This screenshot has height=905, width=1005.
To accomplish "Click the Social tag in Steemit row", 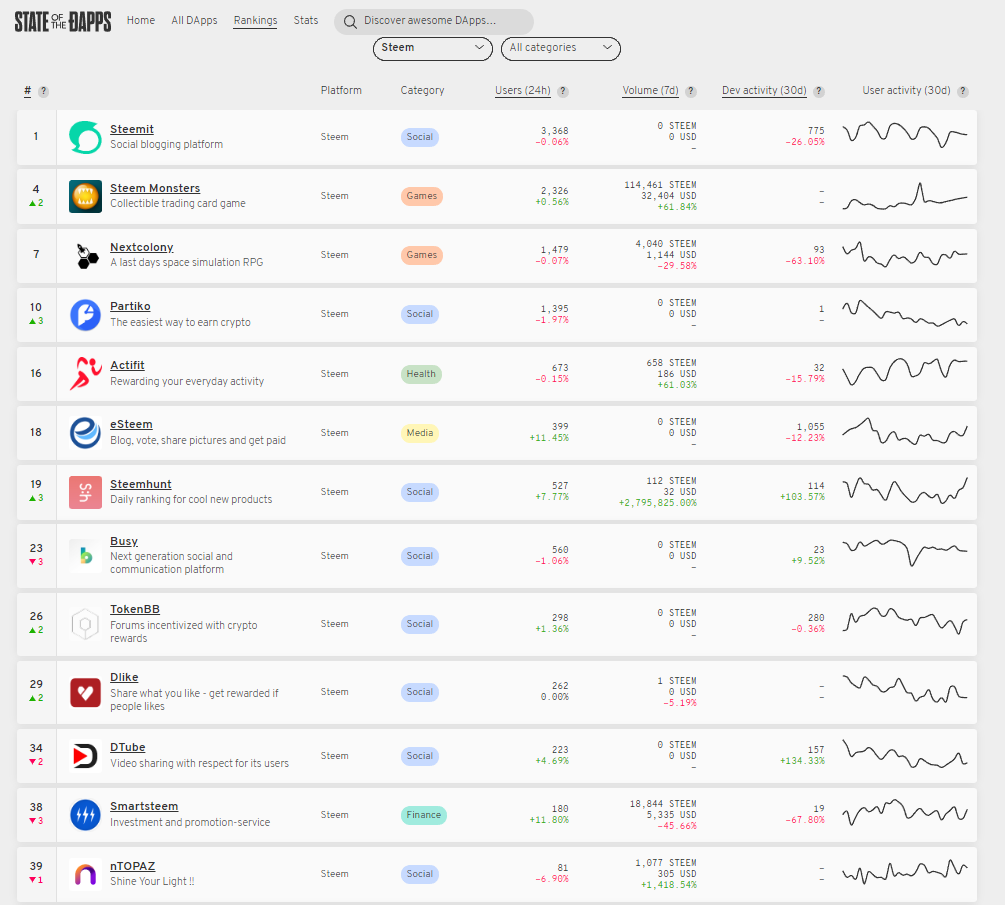I will point(420,137).
